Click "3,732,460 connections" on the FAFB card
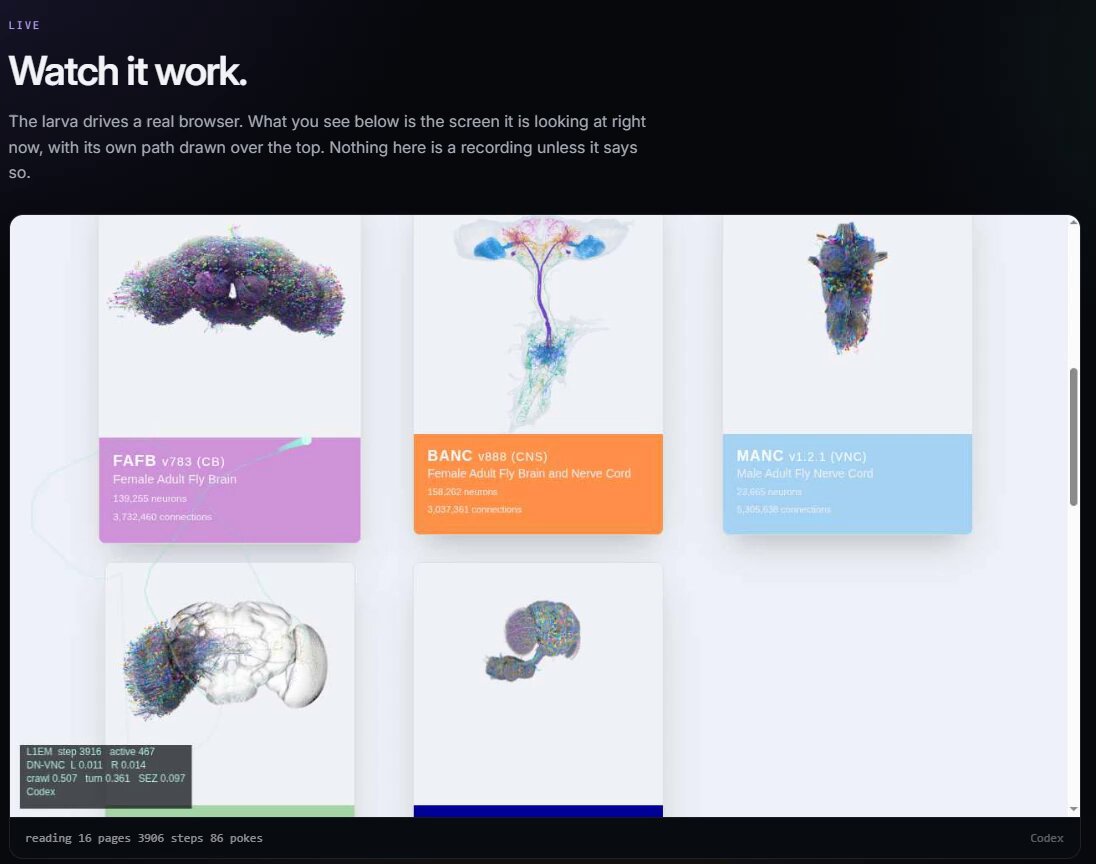This screenshot has height=864, width=1096. (162, 517)
